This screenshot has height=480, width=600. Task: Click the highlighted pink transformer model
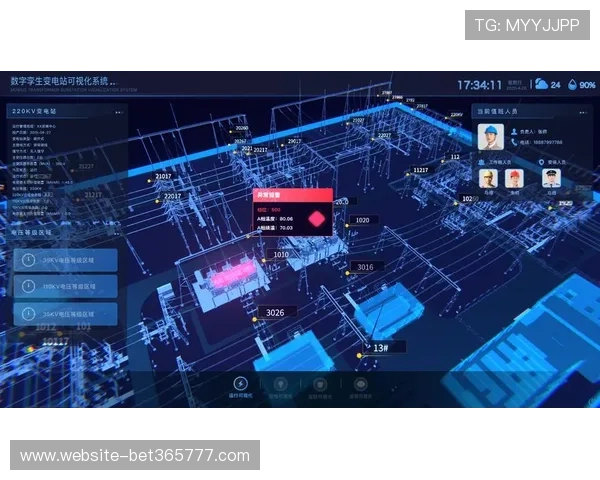(232, 275)
